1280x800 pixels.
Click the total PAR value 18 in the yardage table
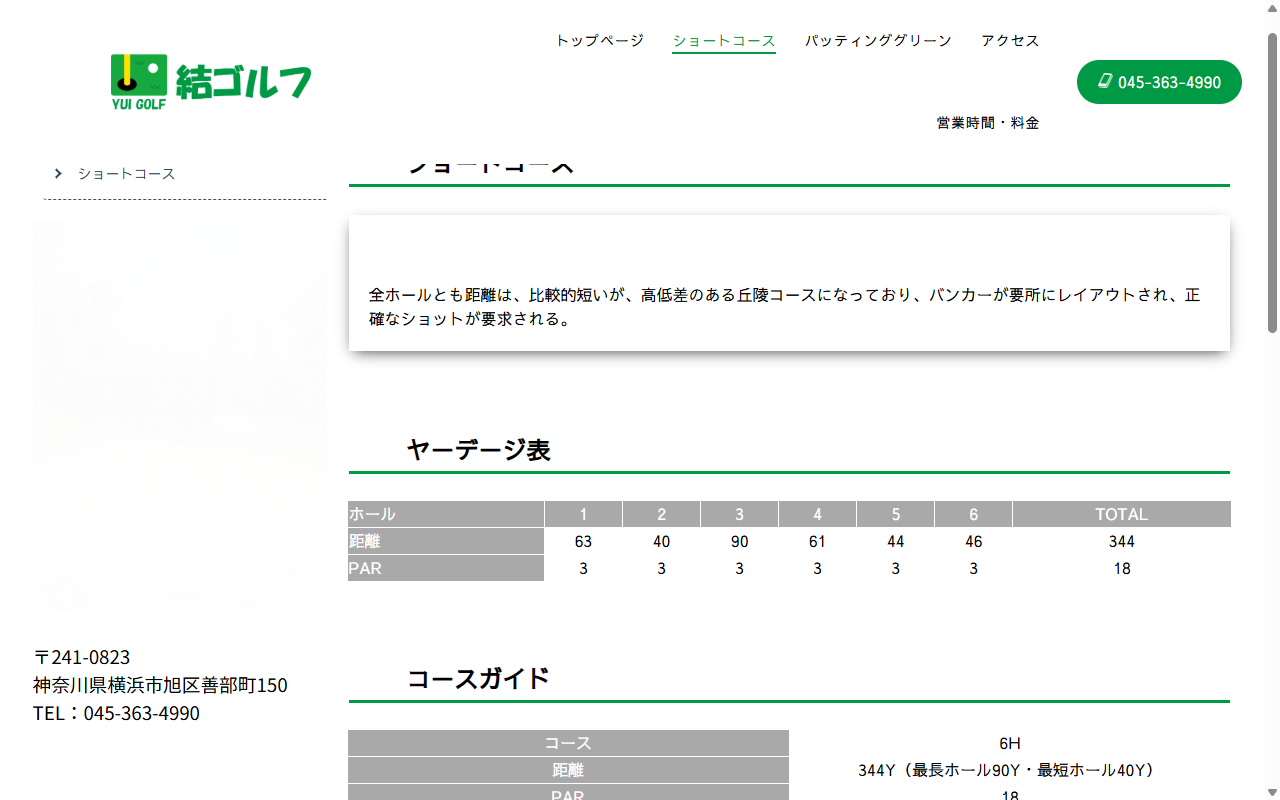pos(1122,568)
